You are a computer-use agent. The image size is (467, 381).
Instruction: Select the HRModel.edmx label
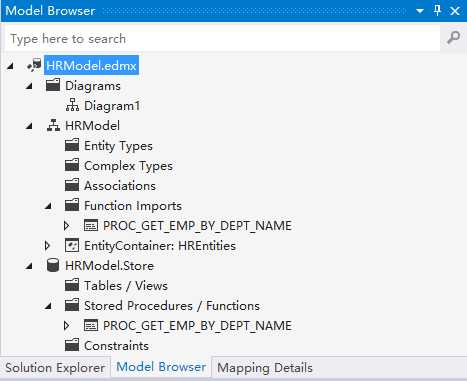(91, 65)
